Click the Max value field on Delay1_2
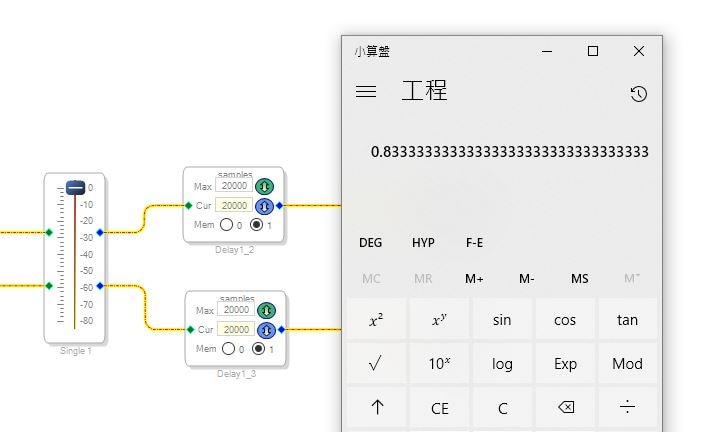This screenshot has width=704, height=432. [234, 185]
